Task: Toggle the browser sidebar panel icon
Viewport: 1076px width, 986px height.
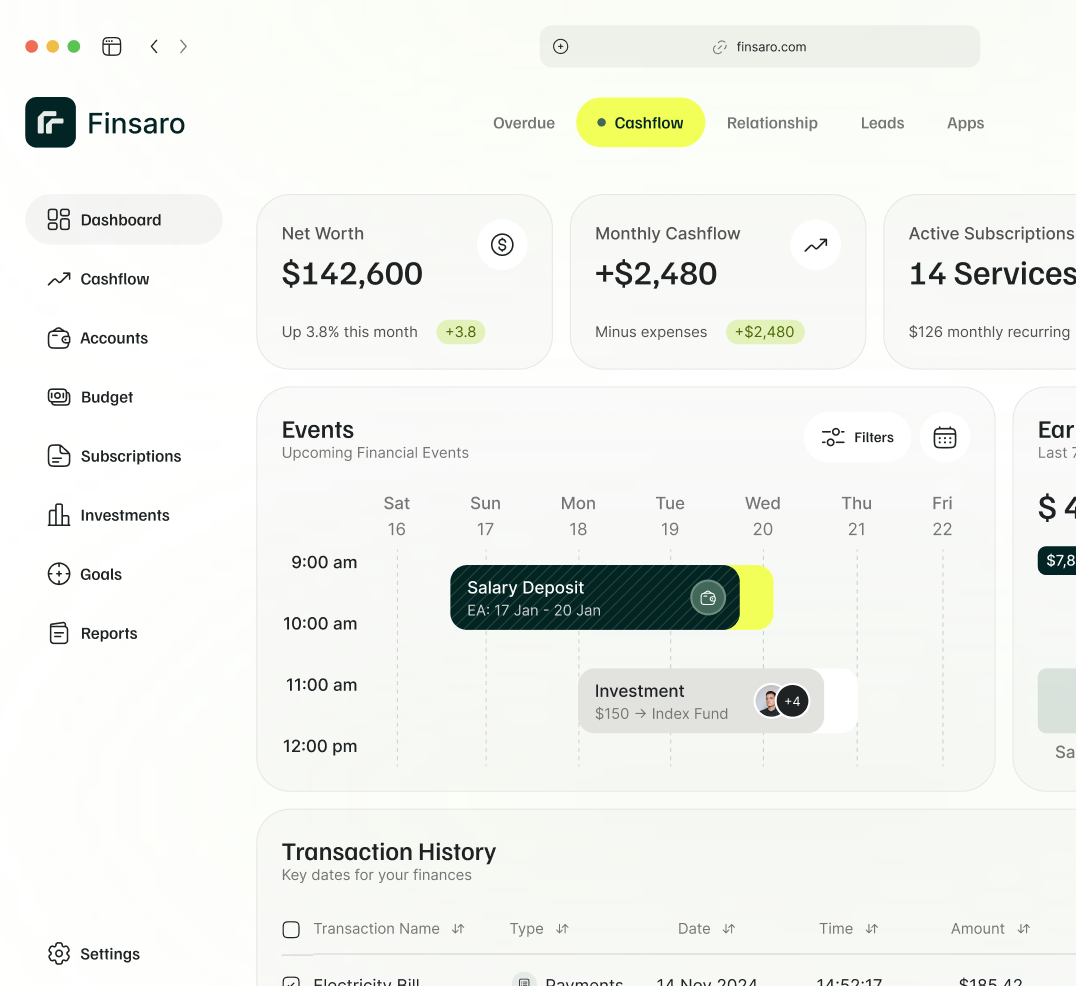Action: click(111, 47)
